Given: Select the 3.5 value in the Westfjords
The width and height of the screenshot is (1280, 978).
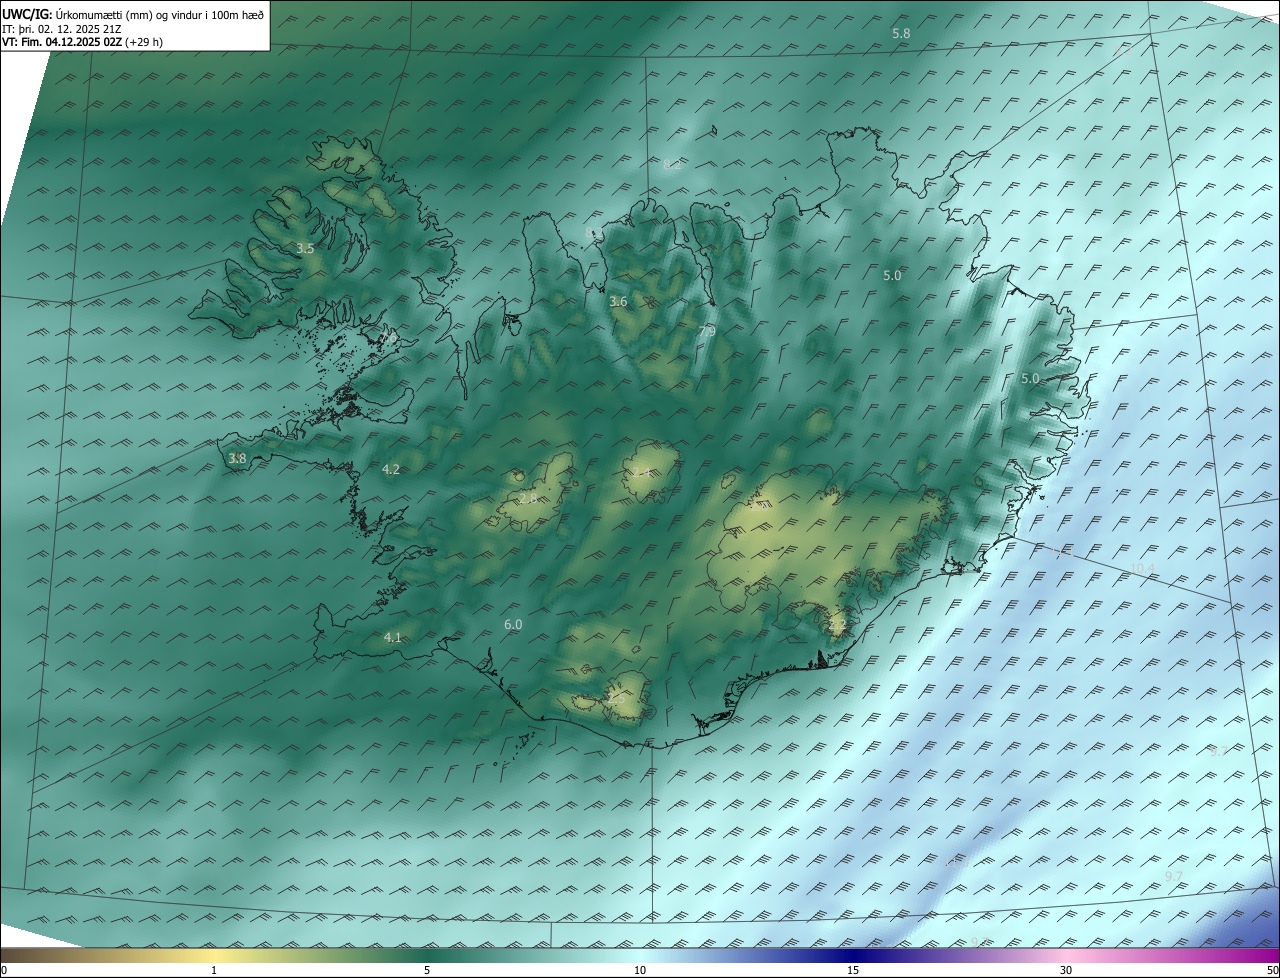Looking at the screenshot, I should point(305,248).
